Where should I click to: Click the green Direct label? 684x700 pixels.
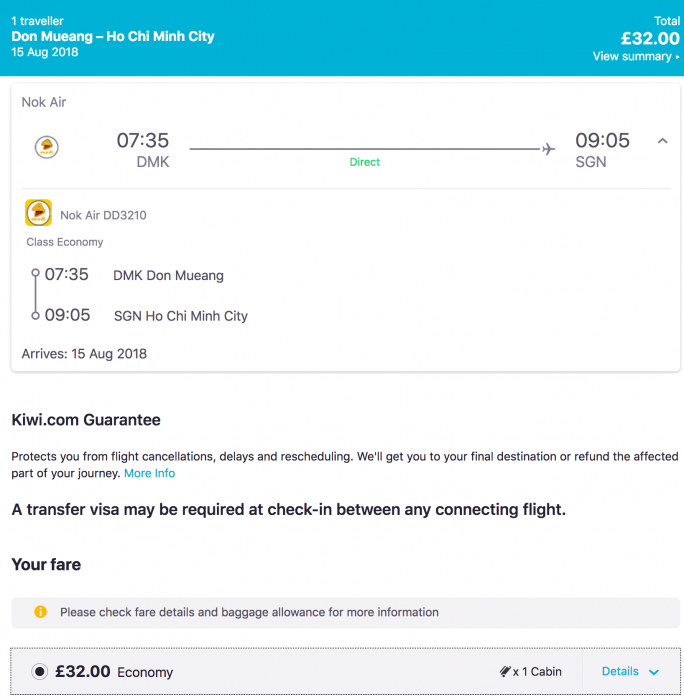(x=365, y=162)
